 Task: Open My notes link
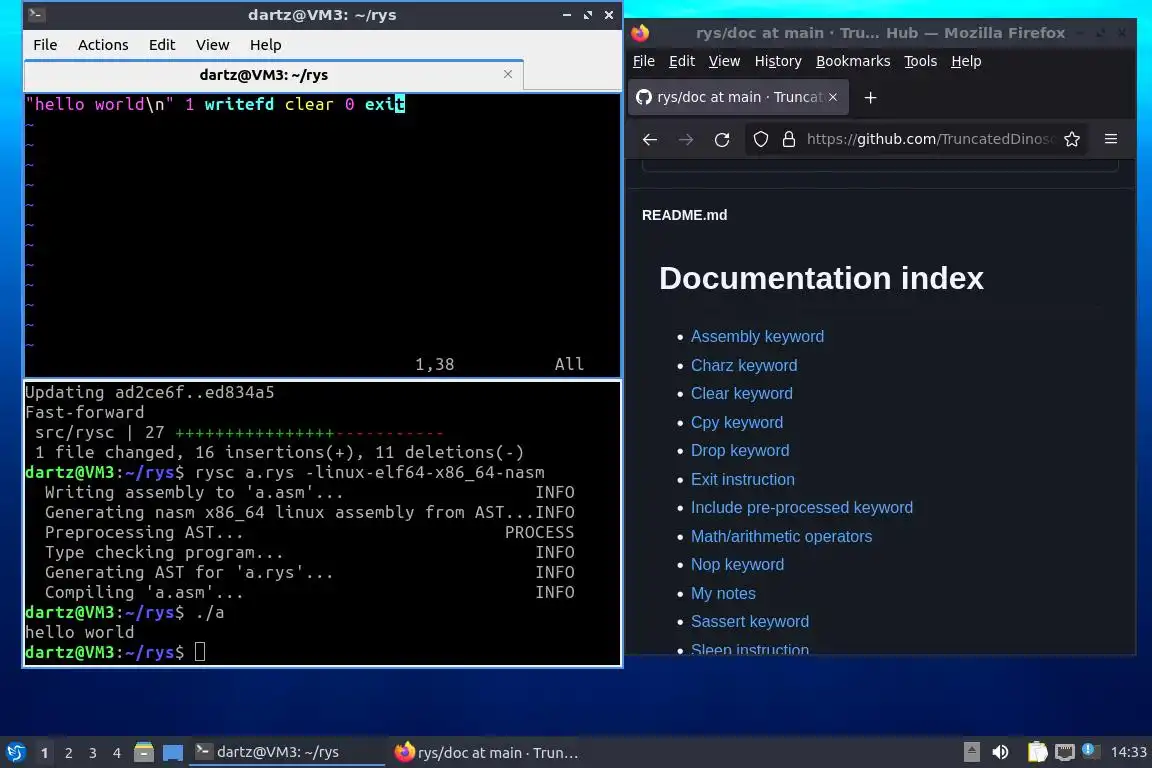(723, 593)
